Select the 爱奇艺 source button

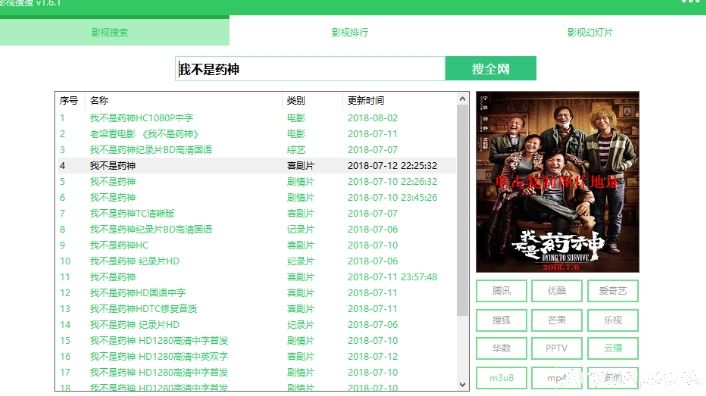click(x=613, y=291)
